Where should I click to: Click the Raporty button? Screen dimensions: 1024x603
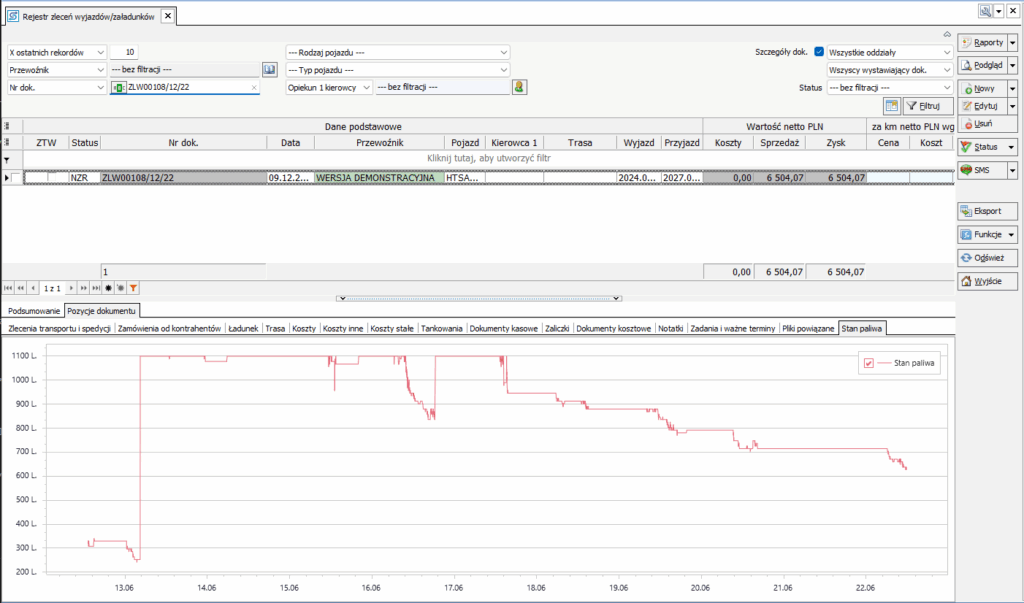click(x=983, y=42)
